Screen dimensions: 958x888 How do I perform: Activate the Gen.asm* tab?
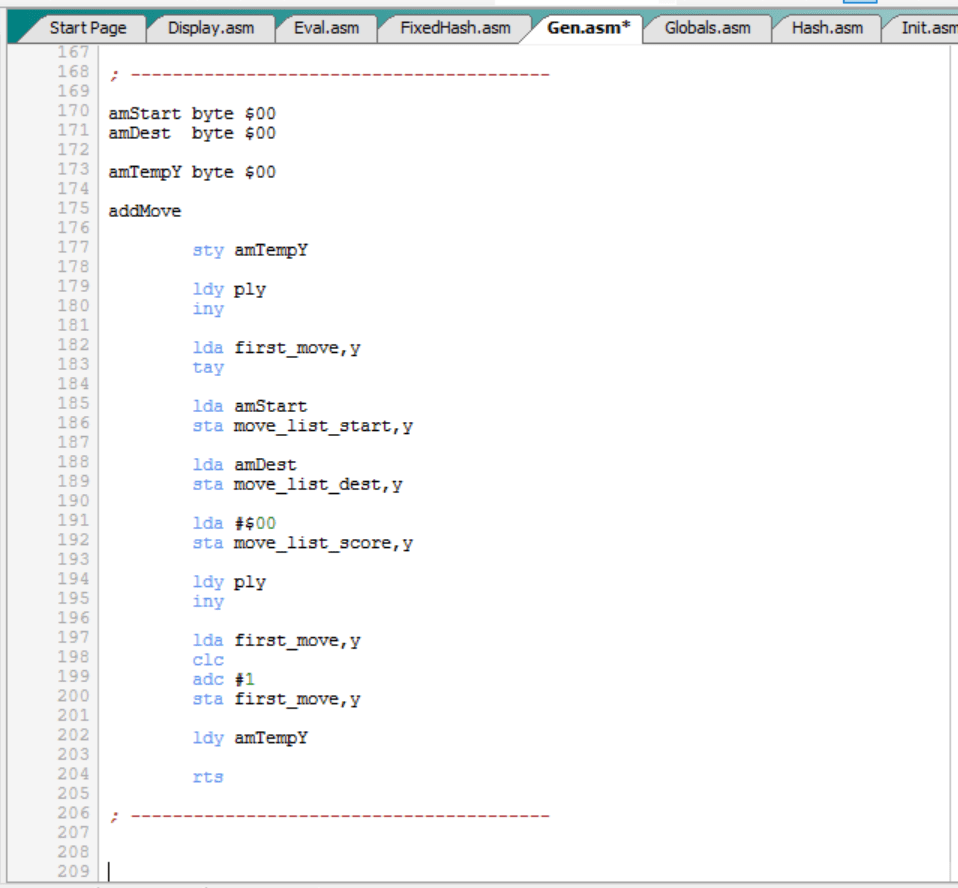coord(588,28)
